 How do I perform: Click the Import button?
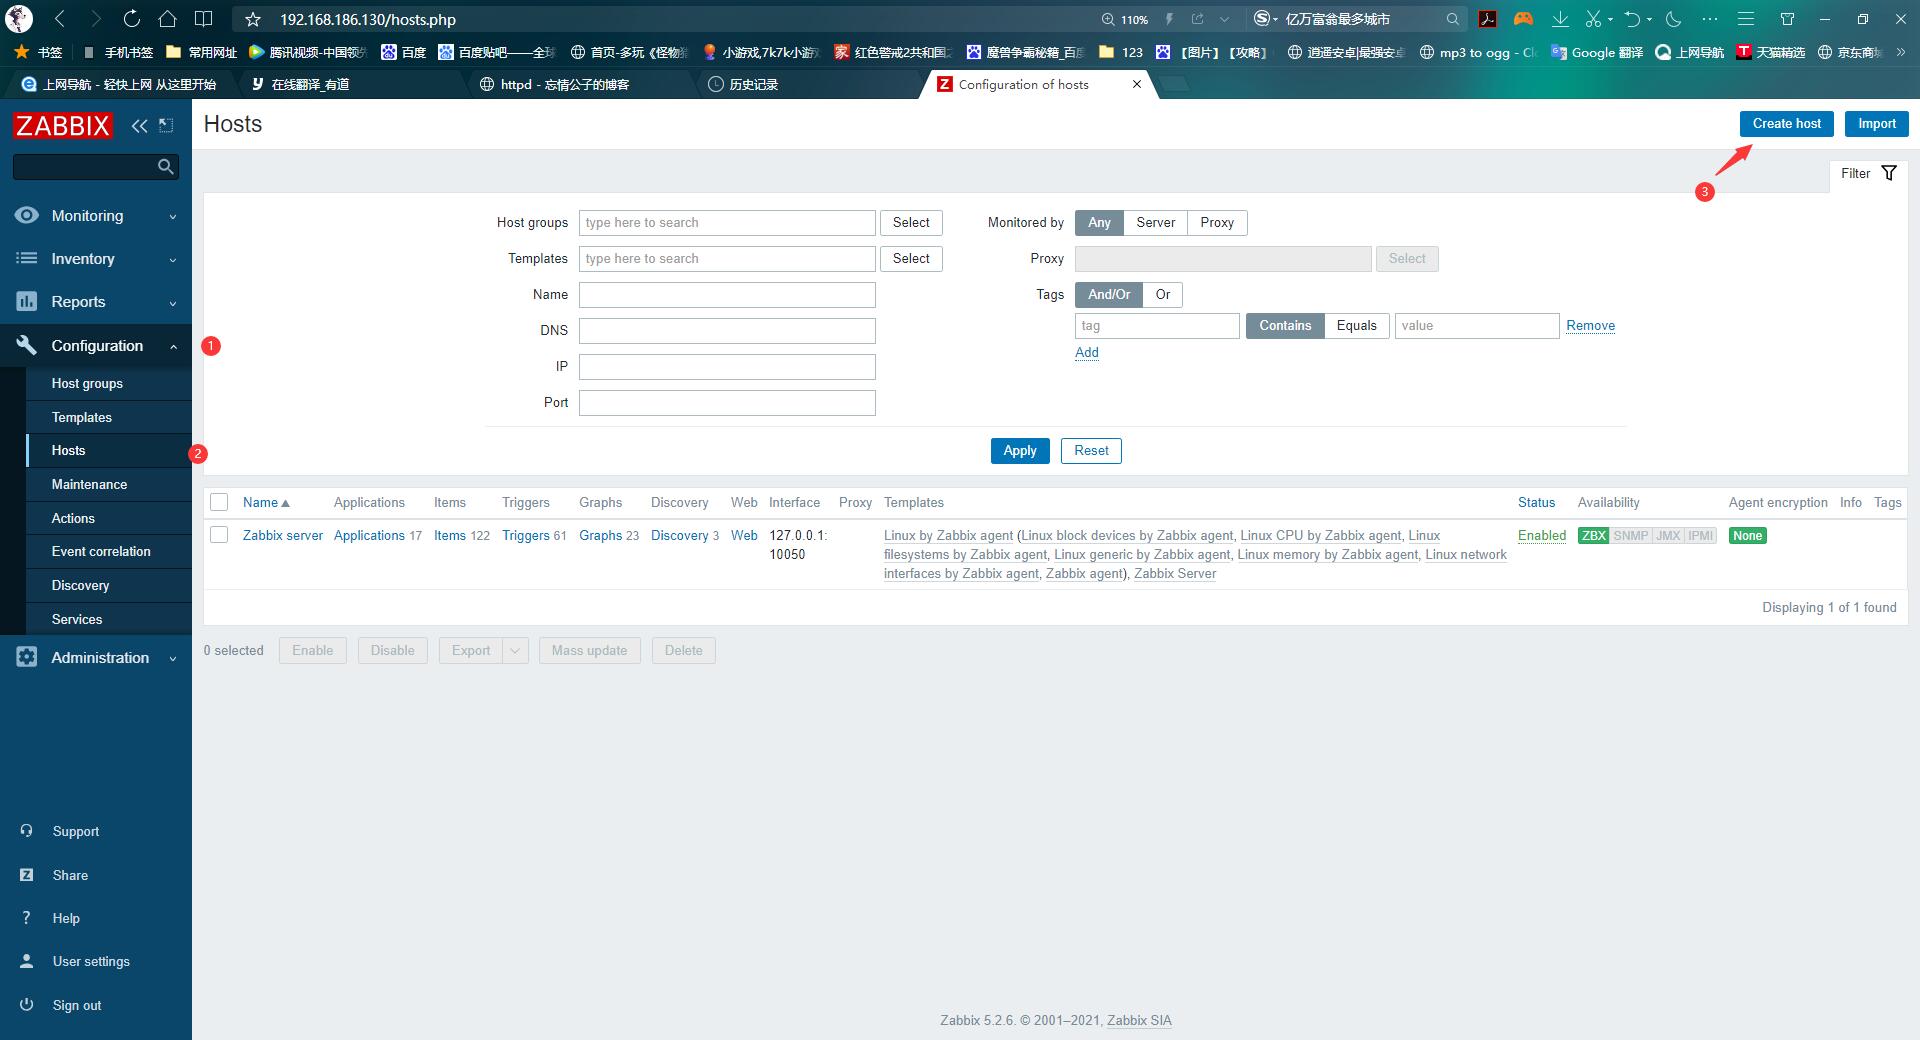click(x=1877, y=124)
